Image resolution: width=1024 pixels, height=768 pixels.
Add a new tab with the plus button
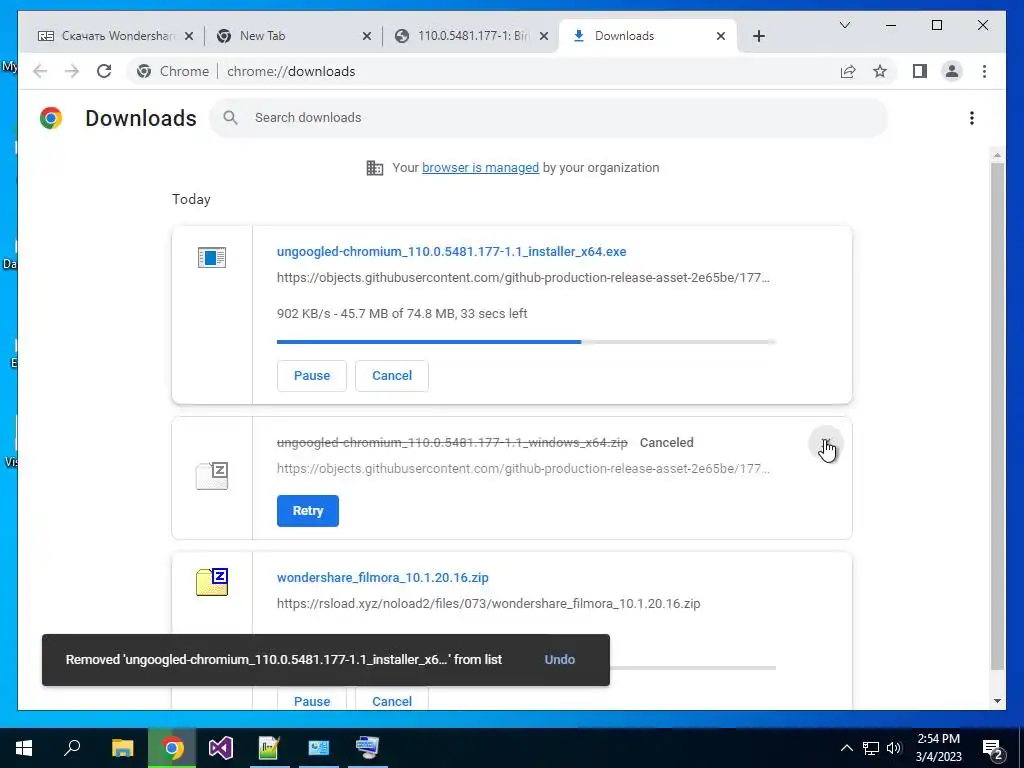click(758, 36)
